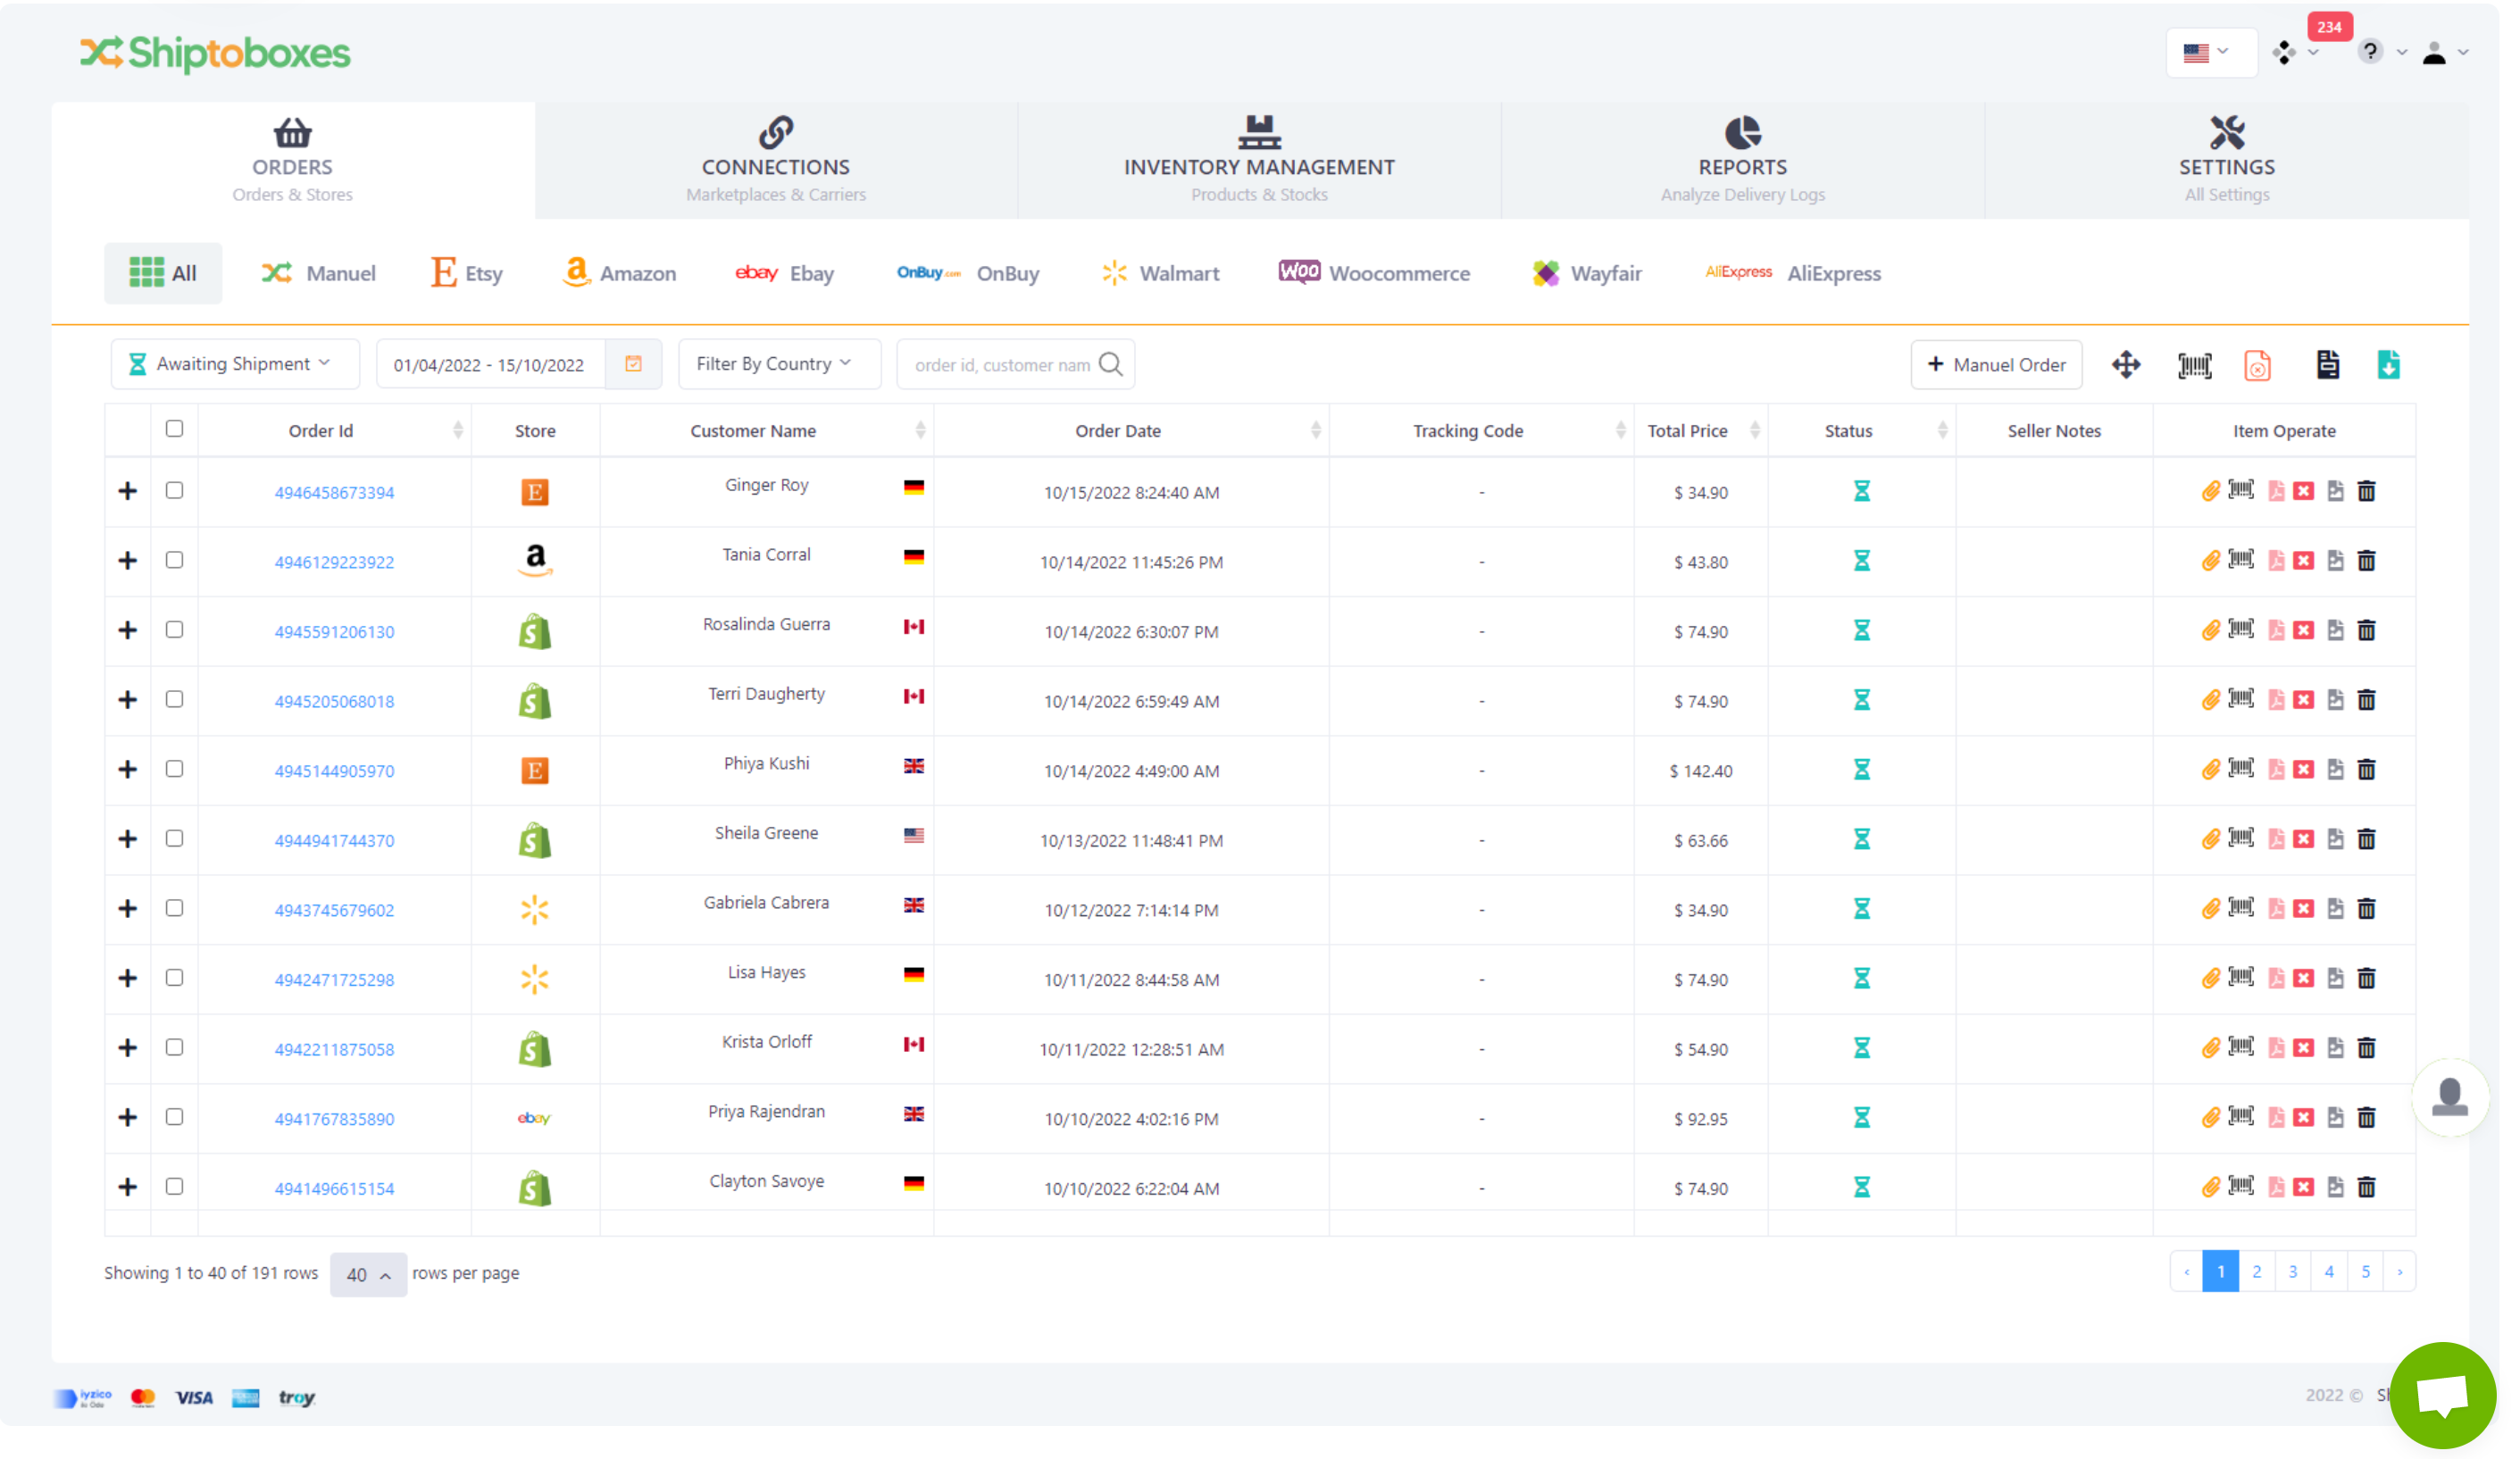Click notifications icon with 234 badge
Viewport: 2520px width, 1459px height.
2285,53
